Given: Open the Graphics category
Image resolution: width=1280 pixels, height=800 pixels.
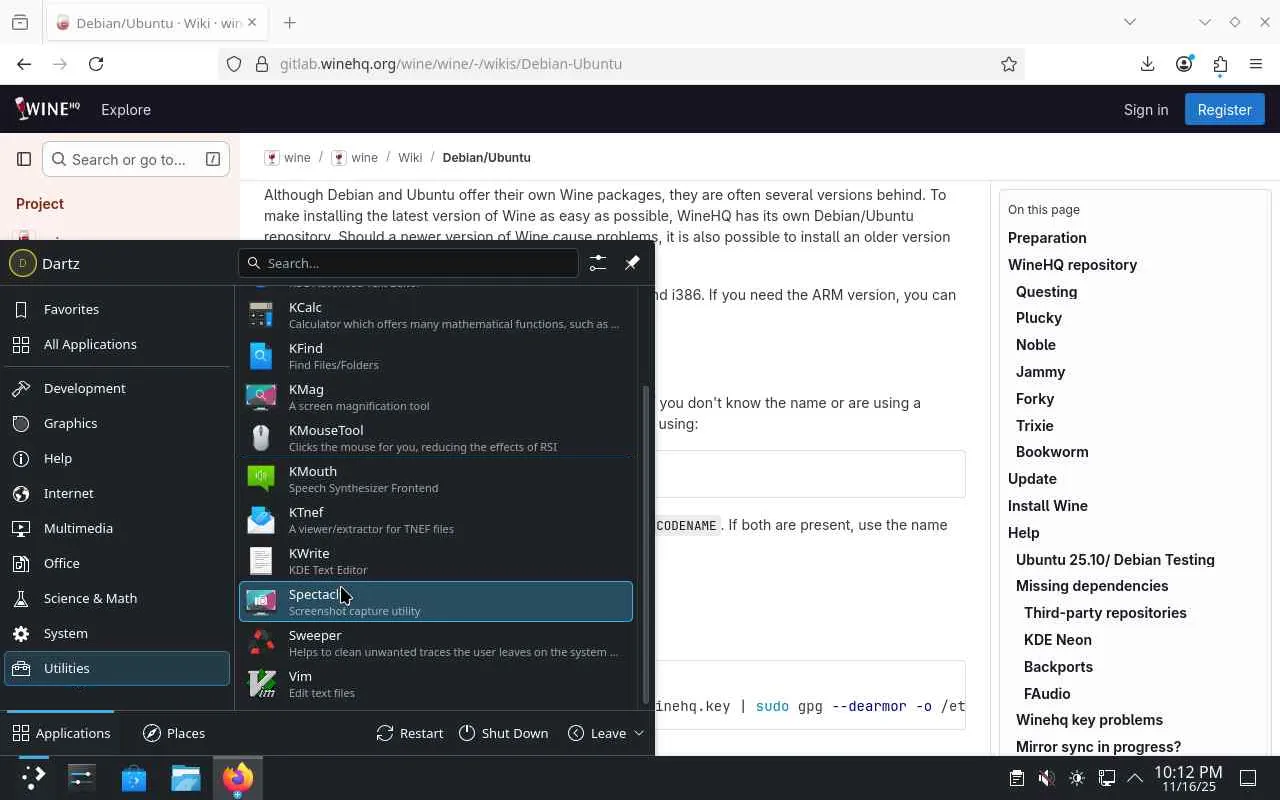Looking at the screenshot, I should pos(117,423).
